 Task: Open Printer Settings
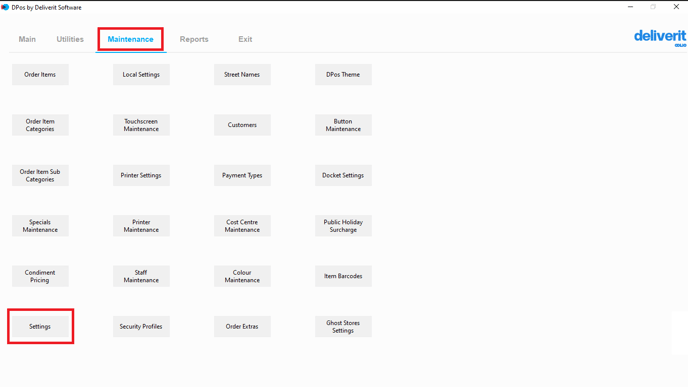141,176
